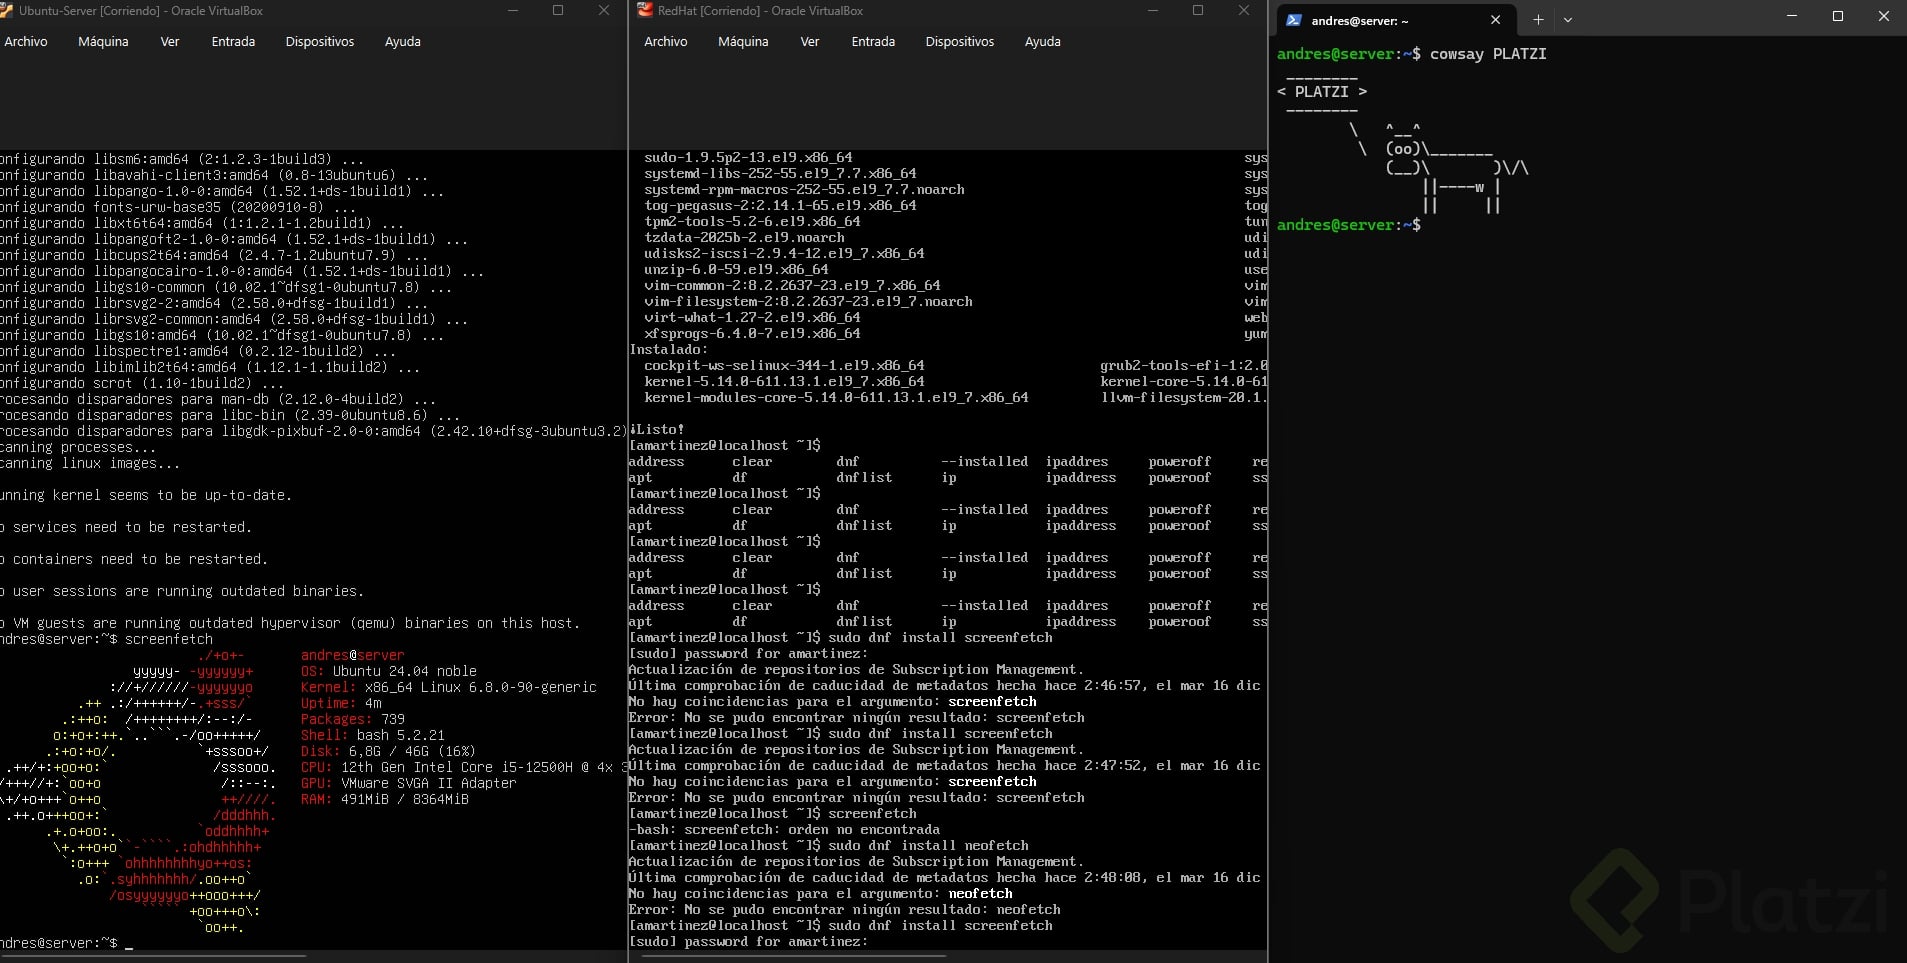Click the 'kernel seems to be up-to-date' message

(x=145, y=496)
